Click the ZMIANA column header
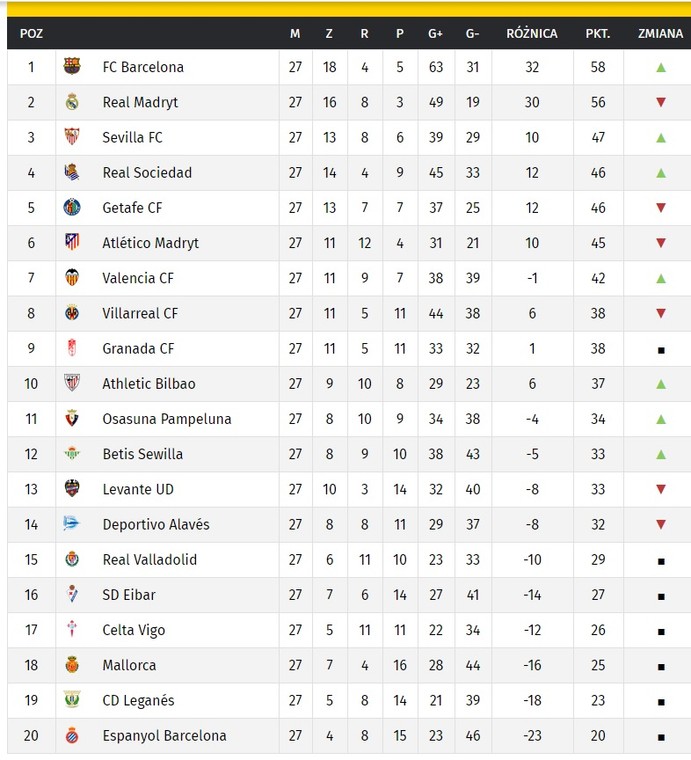This screenshot has width=691, height=760. [660, 33]
